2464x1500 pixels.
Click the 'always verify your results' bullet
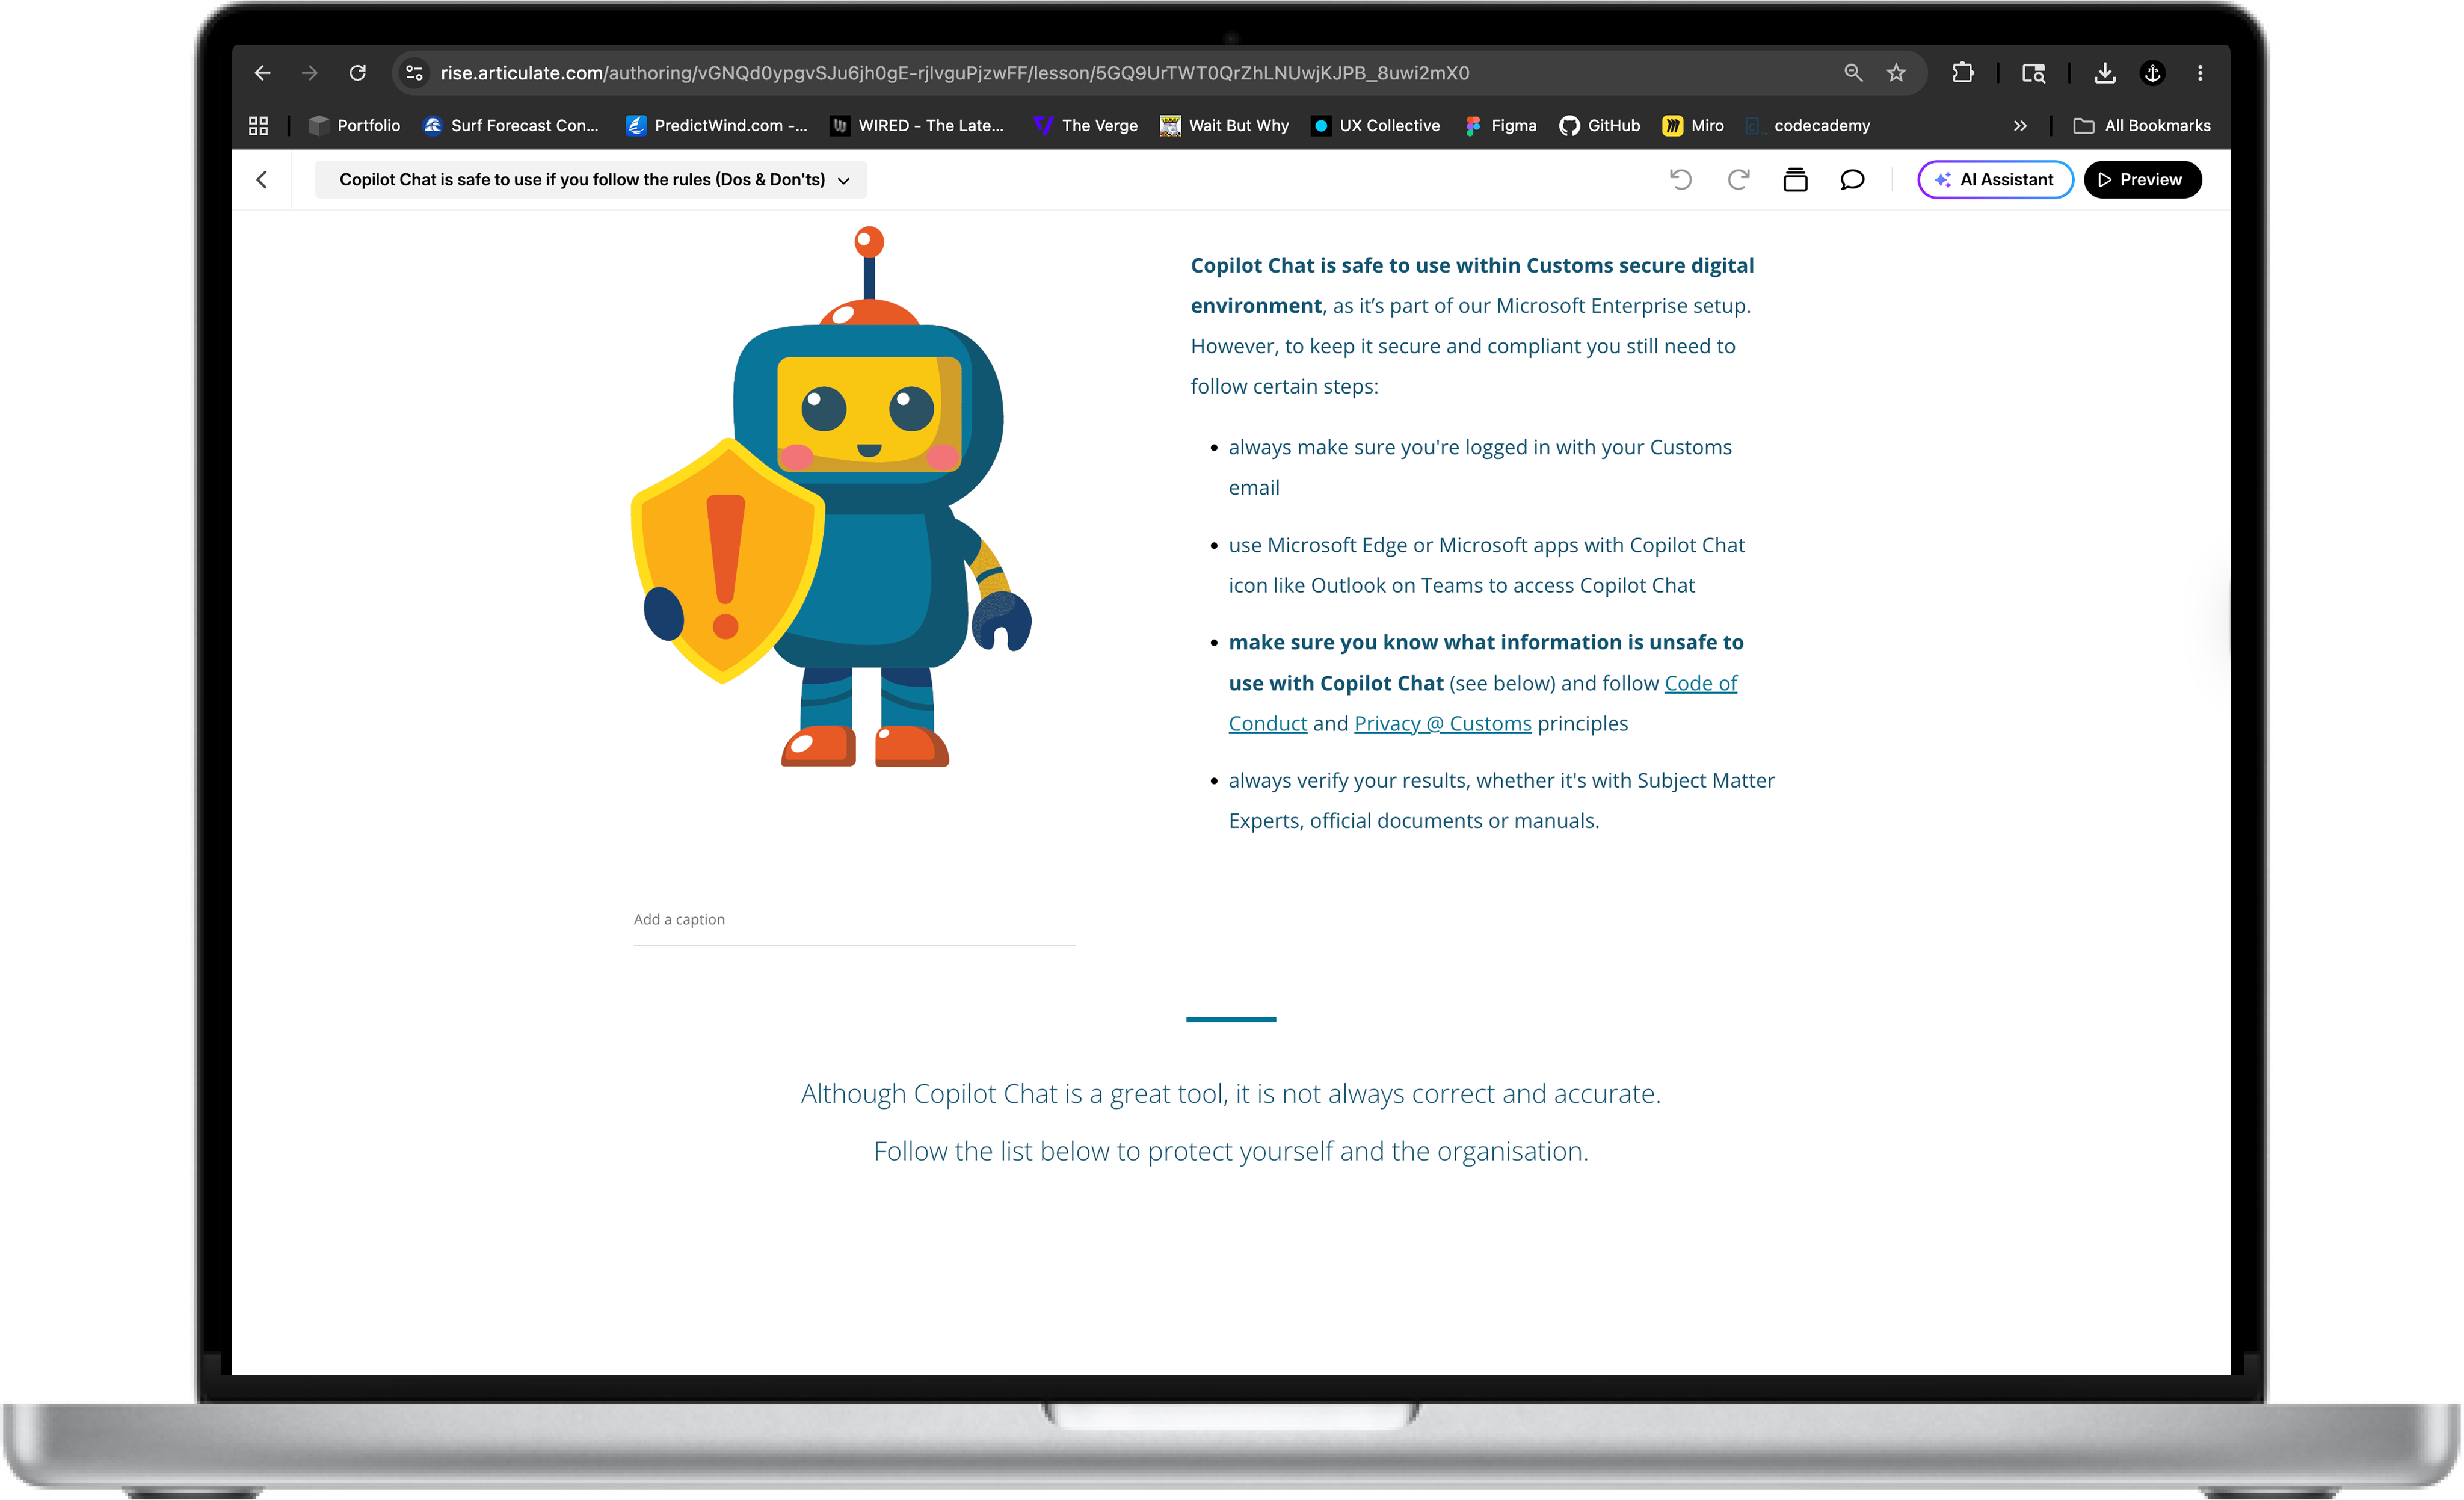click(1501, 800)
